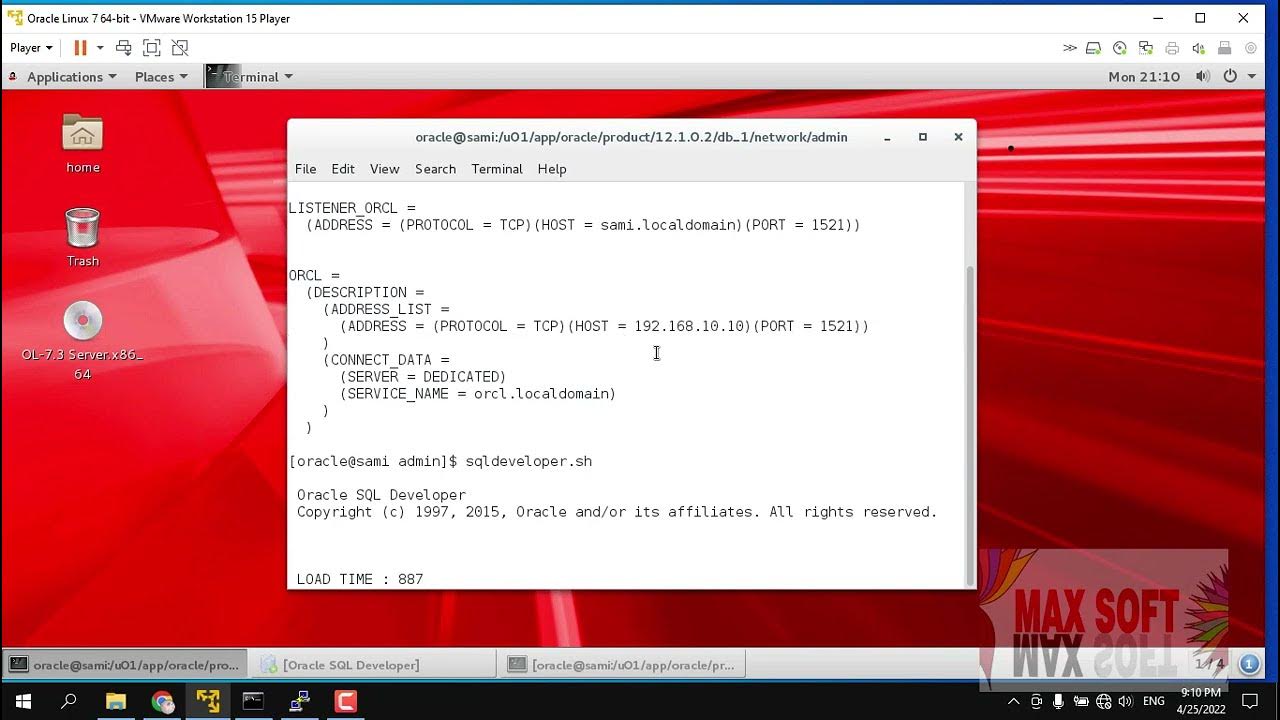Click the Windows network globe tray icon
Viewport: 1280px width, 720px height.
(x=1103, y=702)
